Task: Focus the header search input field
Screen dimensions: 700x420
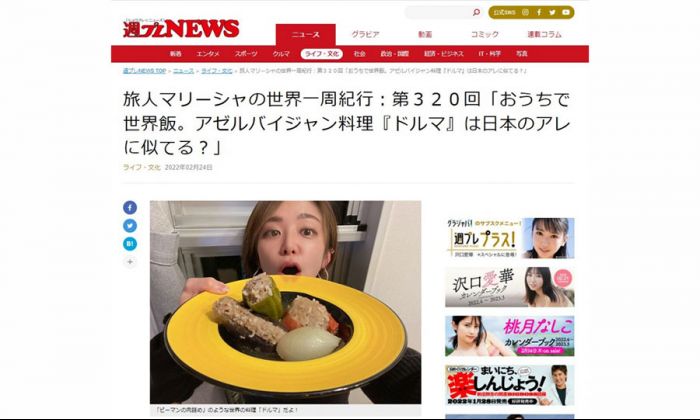Action: point(438,12)
